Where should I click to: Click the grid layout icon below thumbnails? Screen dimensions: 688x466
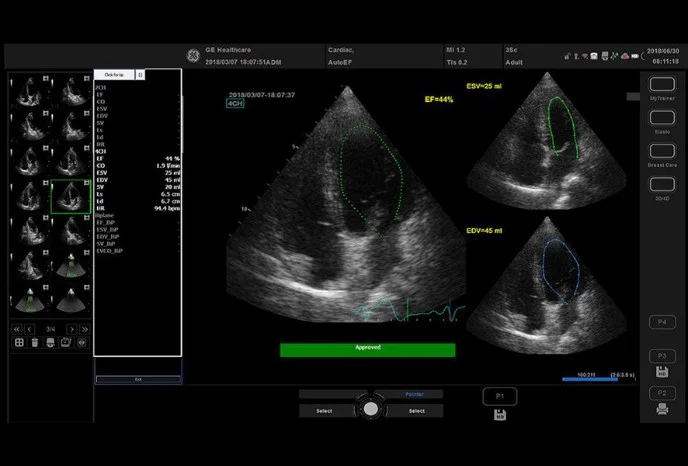18,343
